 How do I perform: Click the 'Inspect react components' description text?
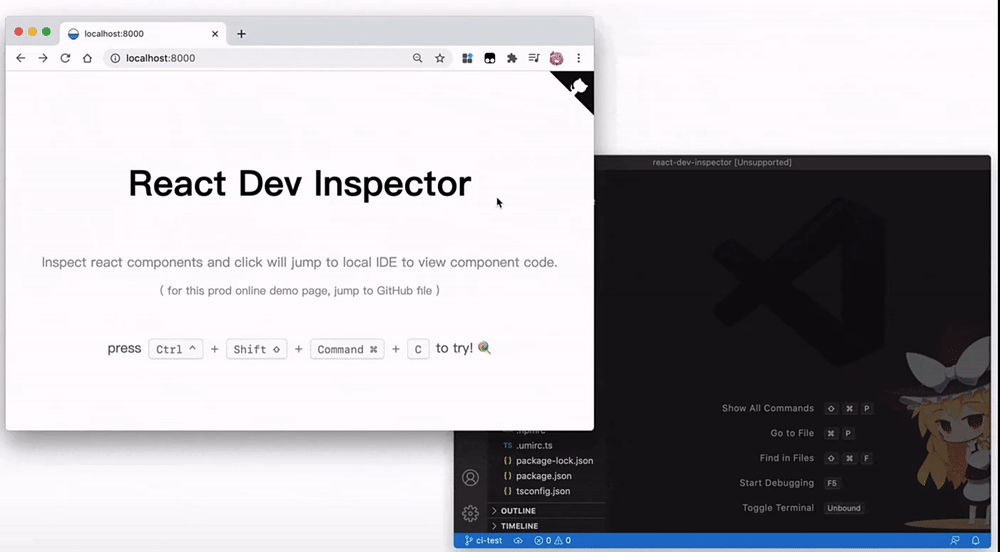pos(299,263)
